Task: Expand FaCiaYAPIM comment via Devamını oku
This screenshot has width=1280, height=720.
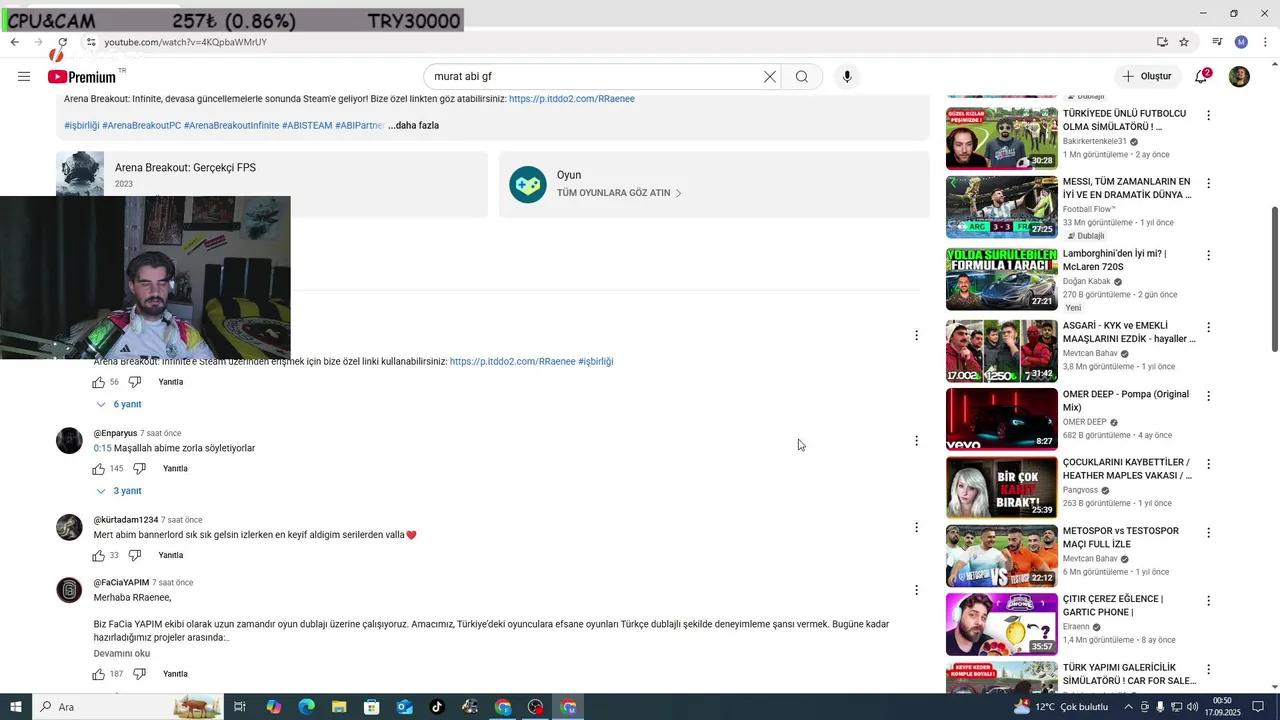Action: [122, 653]
